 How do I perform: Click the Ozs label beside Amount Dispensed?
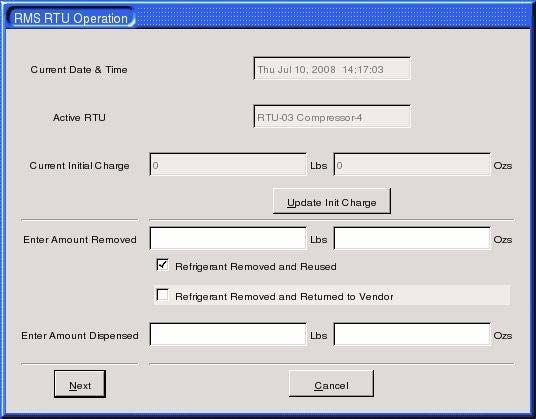[502, 336]
